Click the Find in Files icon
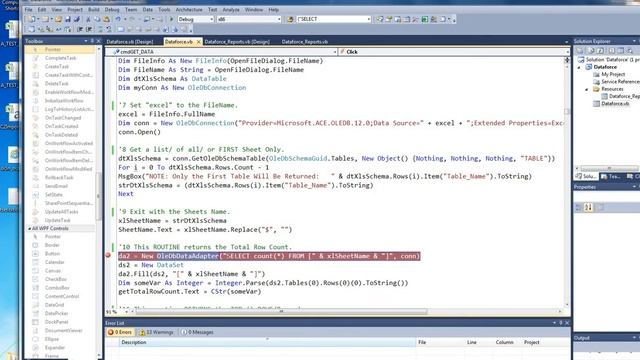This screenshot has width=640, height=360. [x=290, y=19]
